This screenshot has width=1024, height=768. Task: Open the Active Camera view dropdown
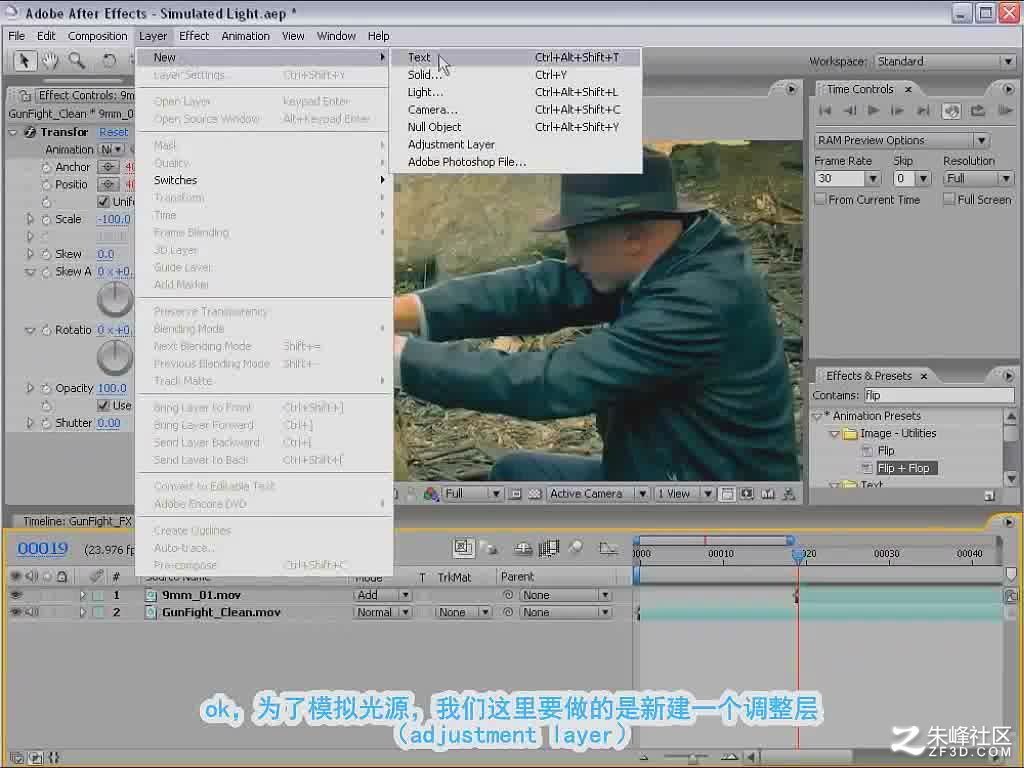[x=598, y=494]
